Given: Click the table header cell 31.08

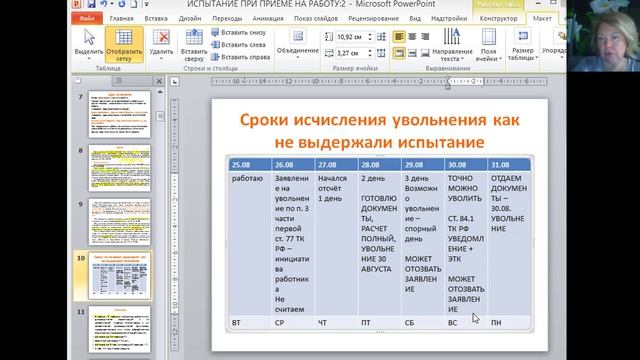Looking at the screenshot, I should (509, 164).
